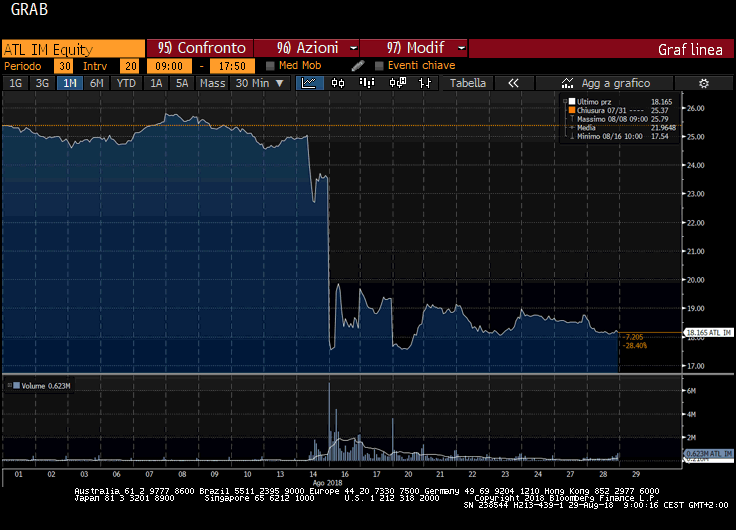
Task: Enable the Med Mob checkbox
Action: click(x=271, y=66)
